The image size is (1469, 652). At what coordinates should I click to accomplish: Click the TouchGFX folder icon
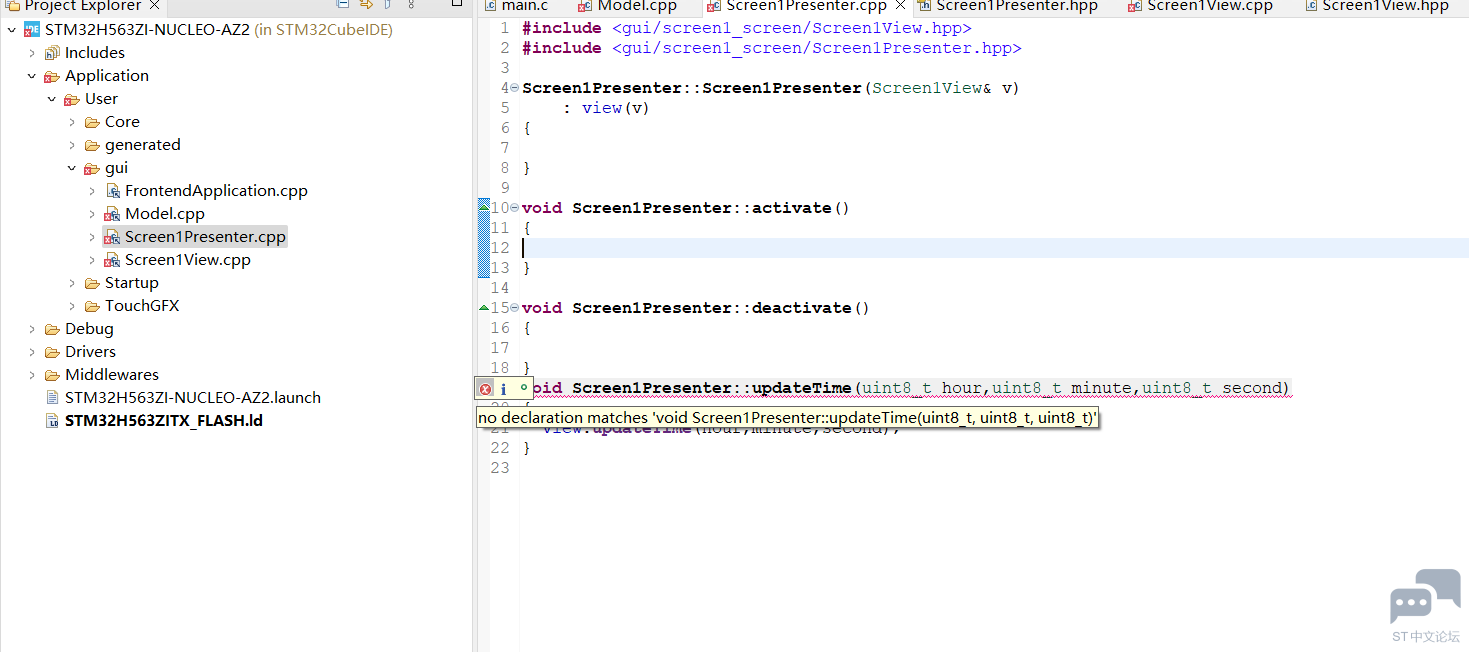92,306
